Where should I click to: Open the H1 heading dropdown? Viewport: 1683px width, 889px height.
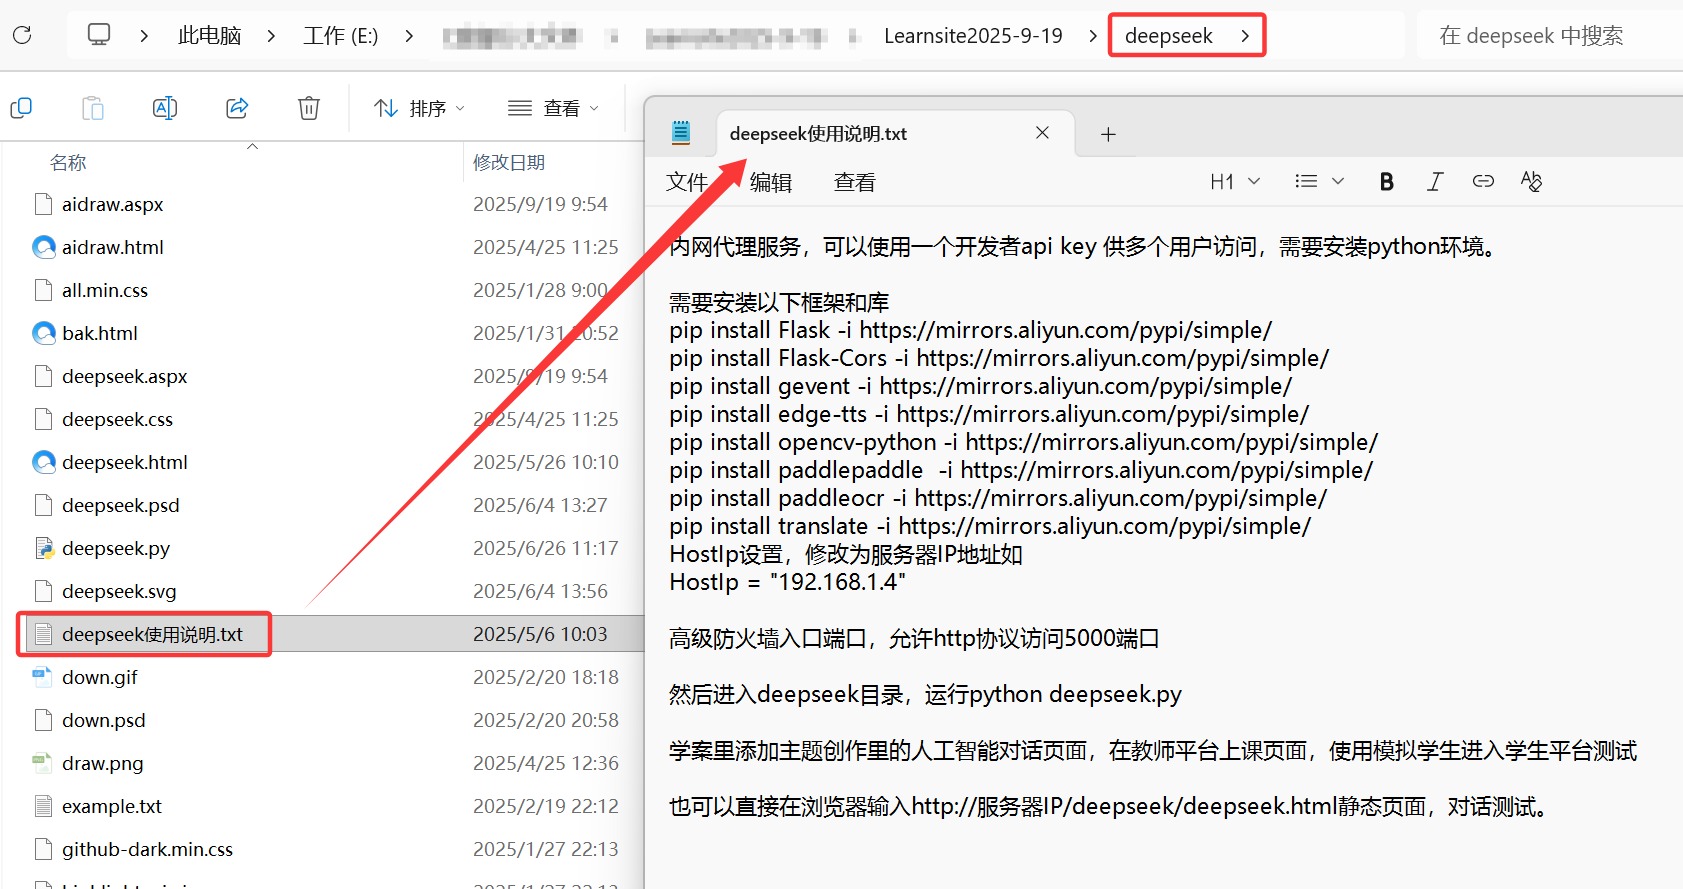(1234, 181)
